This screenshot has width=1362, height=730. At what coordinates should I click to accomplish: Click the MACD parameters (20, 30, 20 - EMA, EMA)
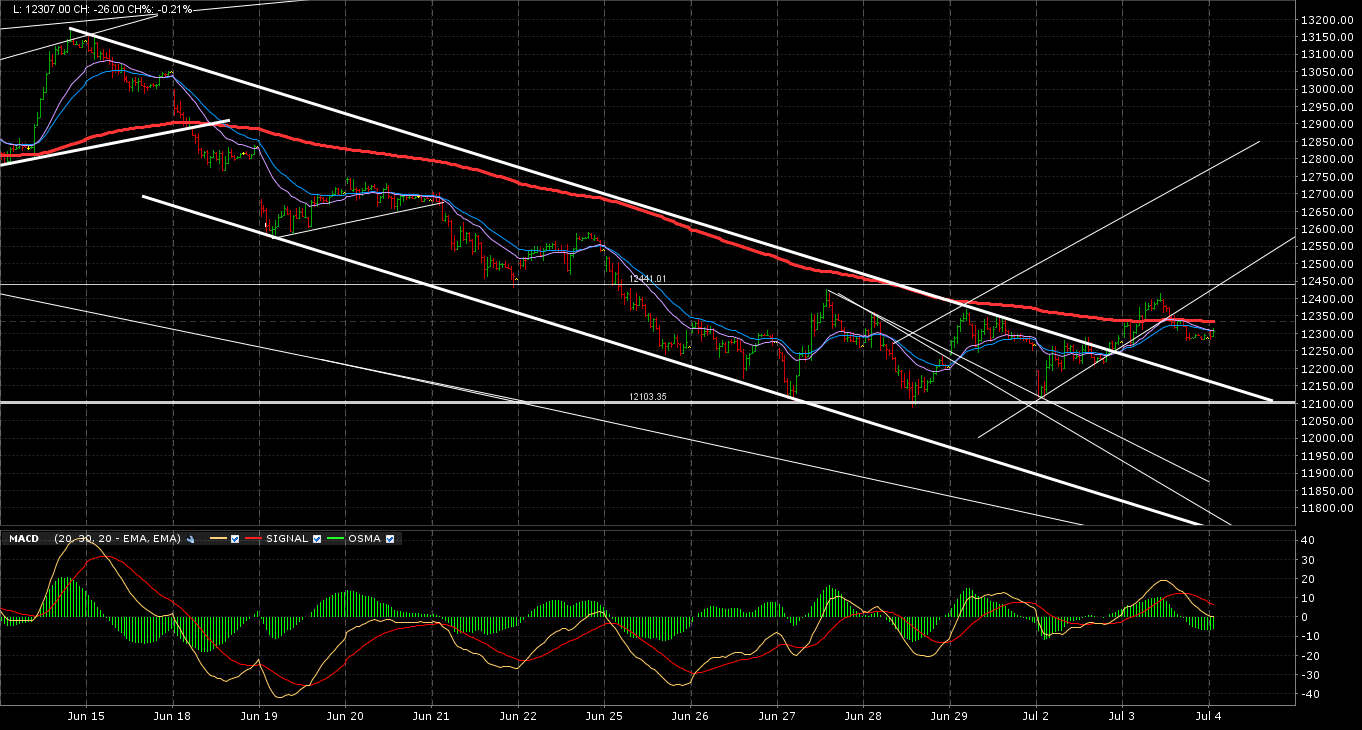click(117, 539)
